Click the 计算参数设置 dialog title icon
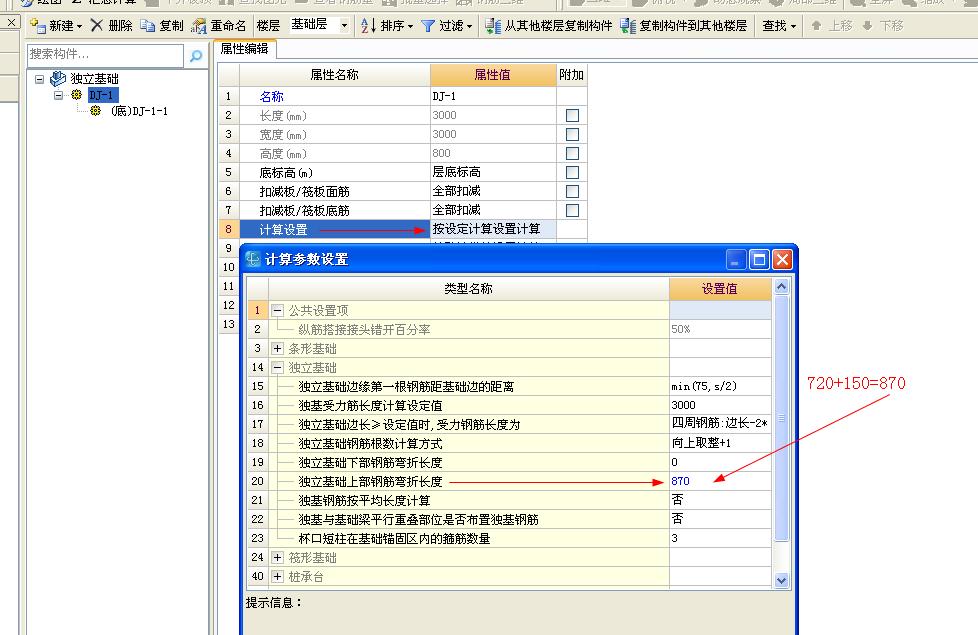The image size is (978, 635). (x=253, y=259)
